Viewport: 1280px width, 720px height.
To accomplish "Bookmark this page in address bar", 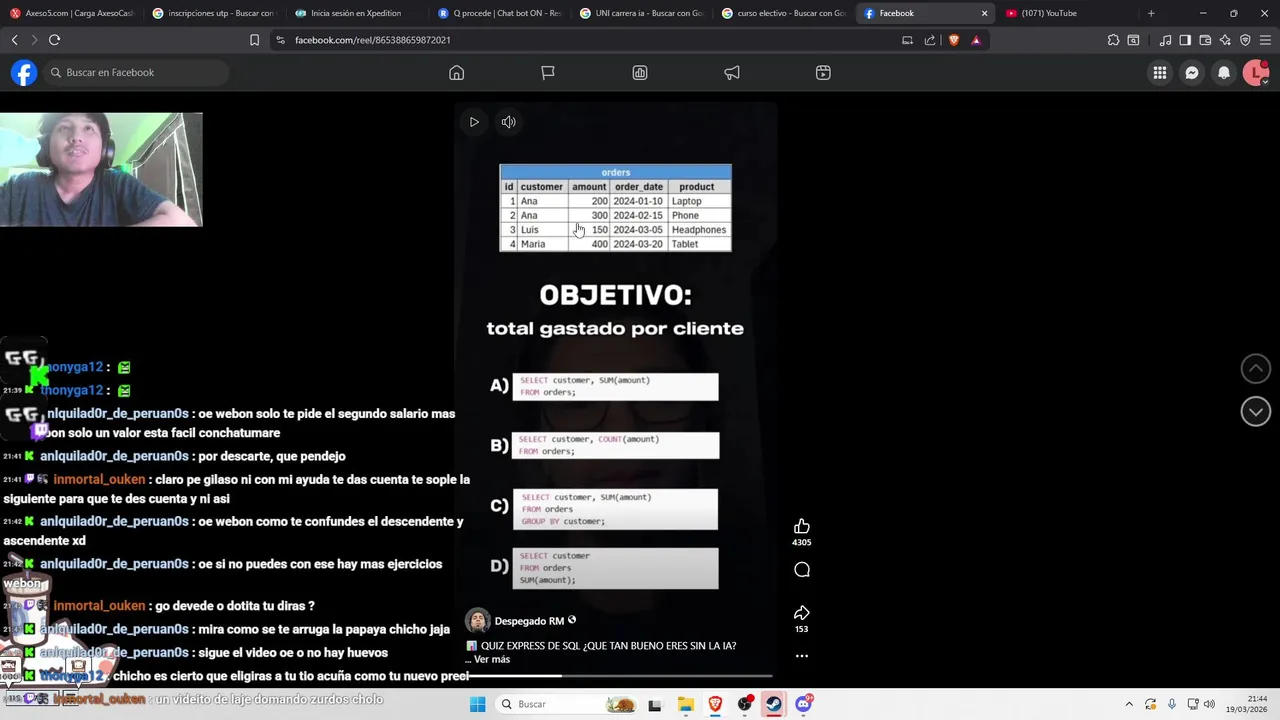I will 254,40.
